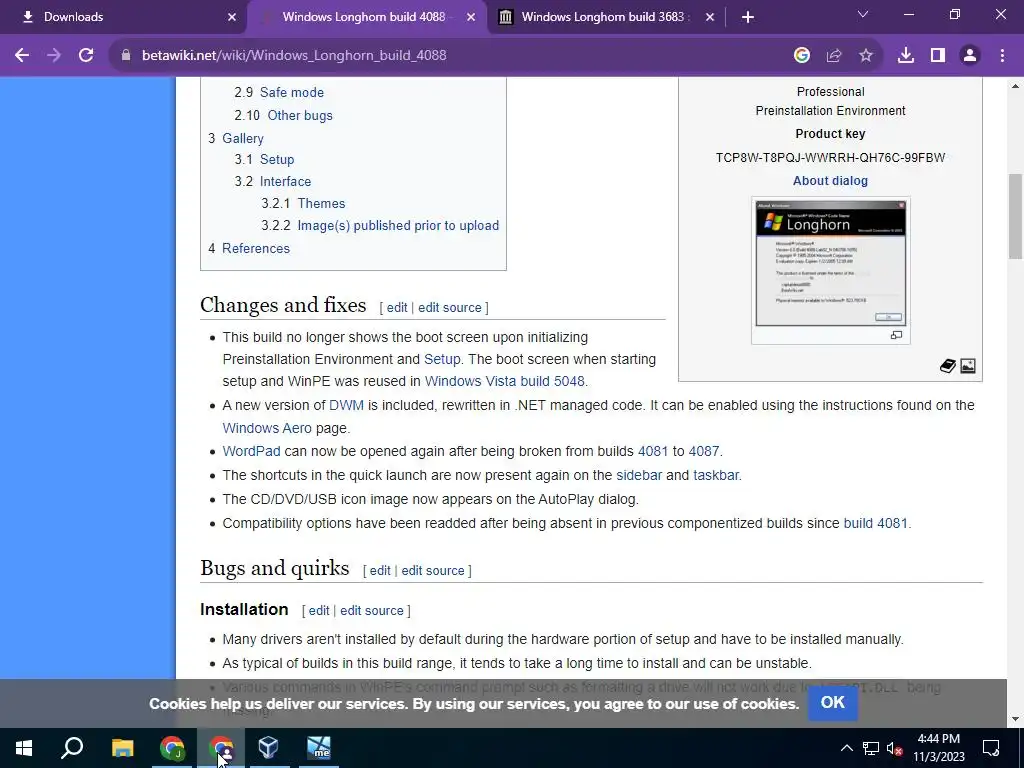Screen dimensions: 1024x768
Task: Click the forward navigation arrow
Action: 54,56
